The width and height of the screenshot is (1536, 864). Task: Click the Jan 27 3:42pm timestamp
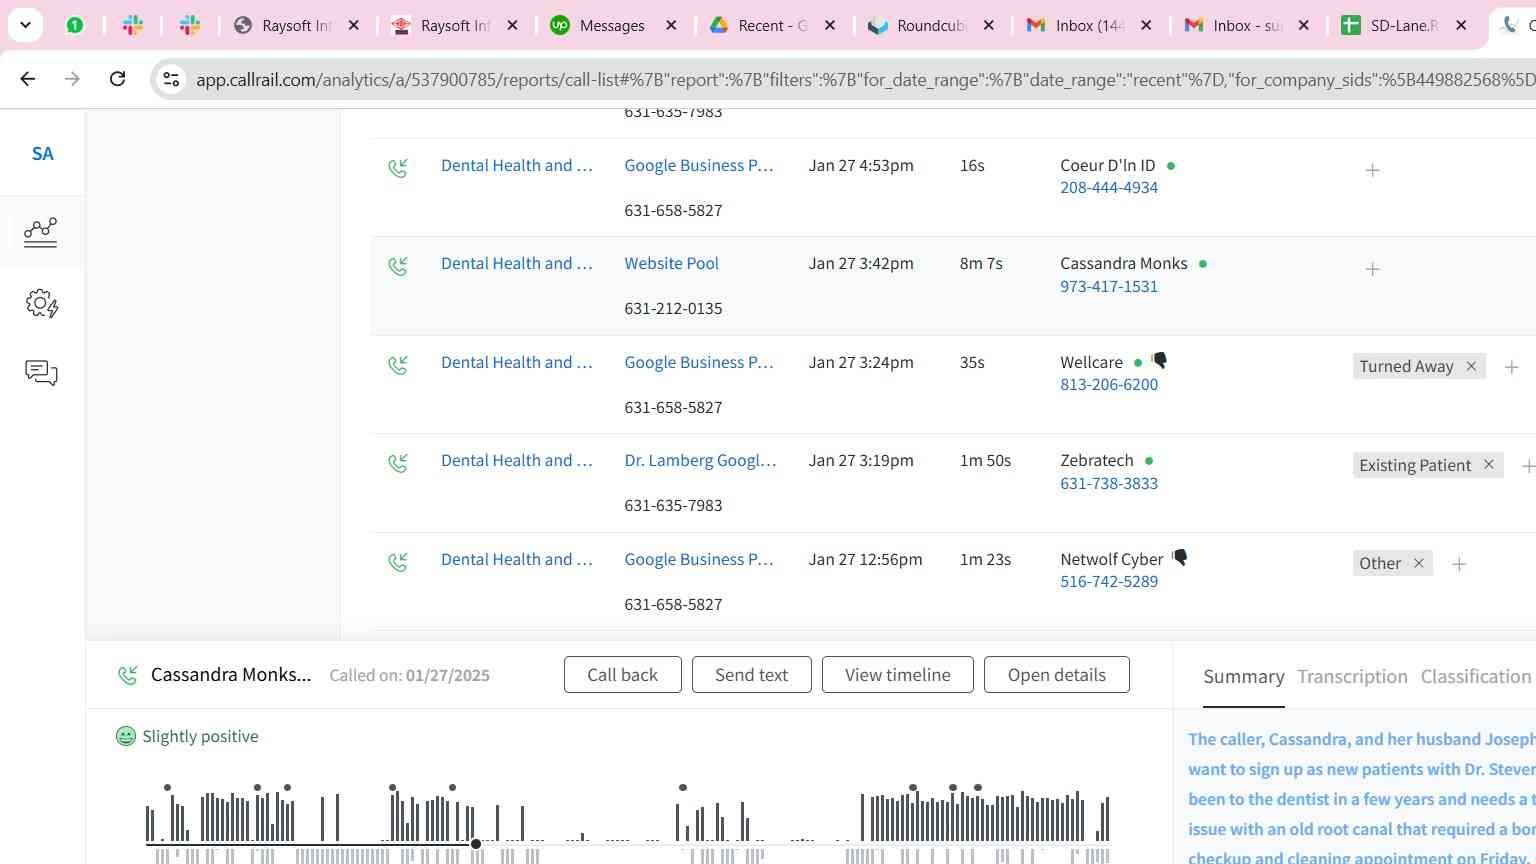click(860, 264)
